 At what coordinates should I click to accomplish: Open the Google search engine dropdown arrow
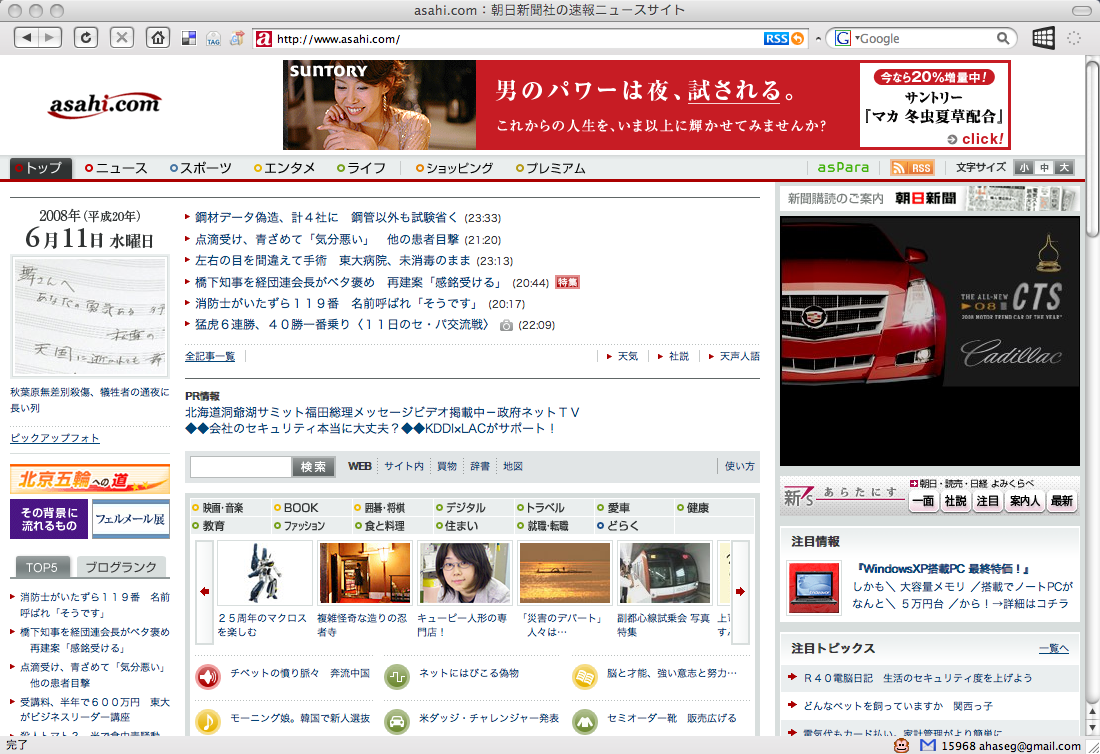click(857, 38)
